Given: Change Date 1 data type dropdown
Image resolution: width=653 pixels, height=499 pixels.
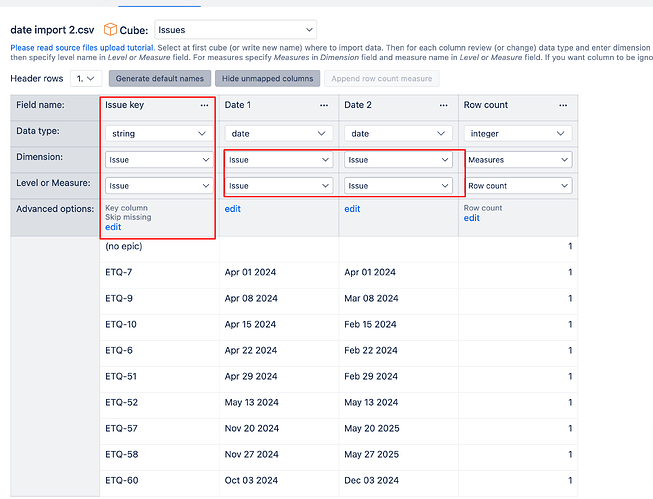Looking at the screenshot, I should click(x=279, y=134).
